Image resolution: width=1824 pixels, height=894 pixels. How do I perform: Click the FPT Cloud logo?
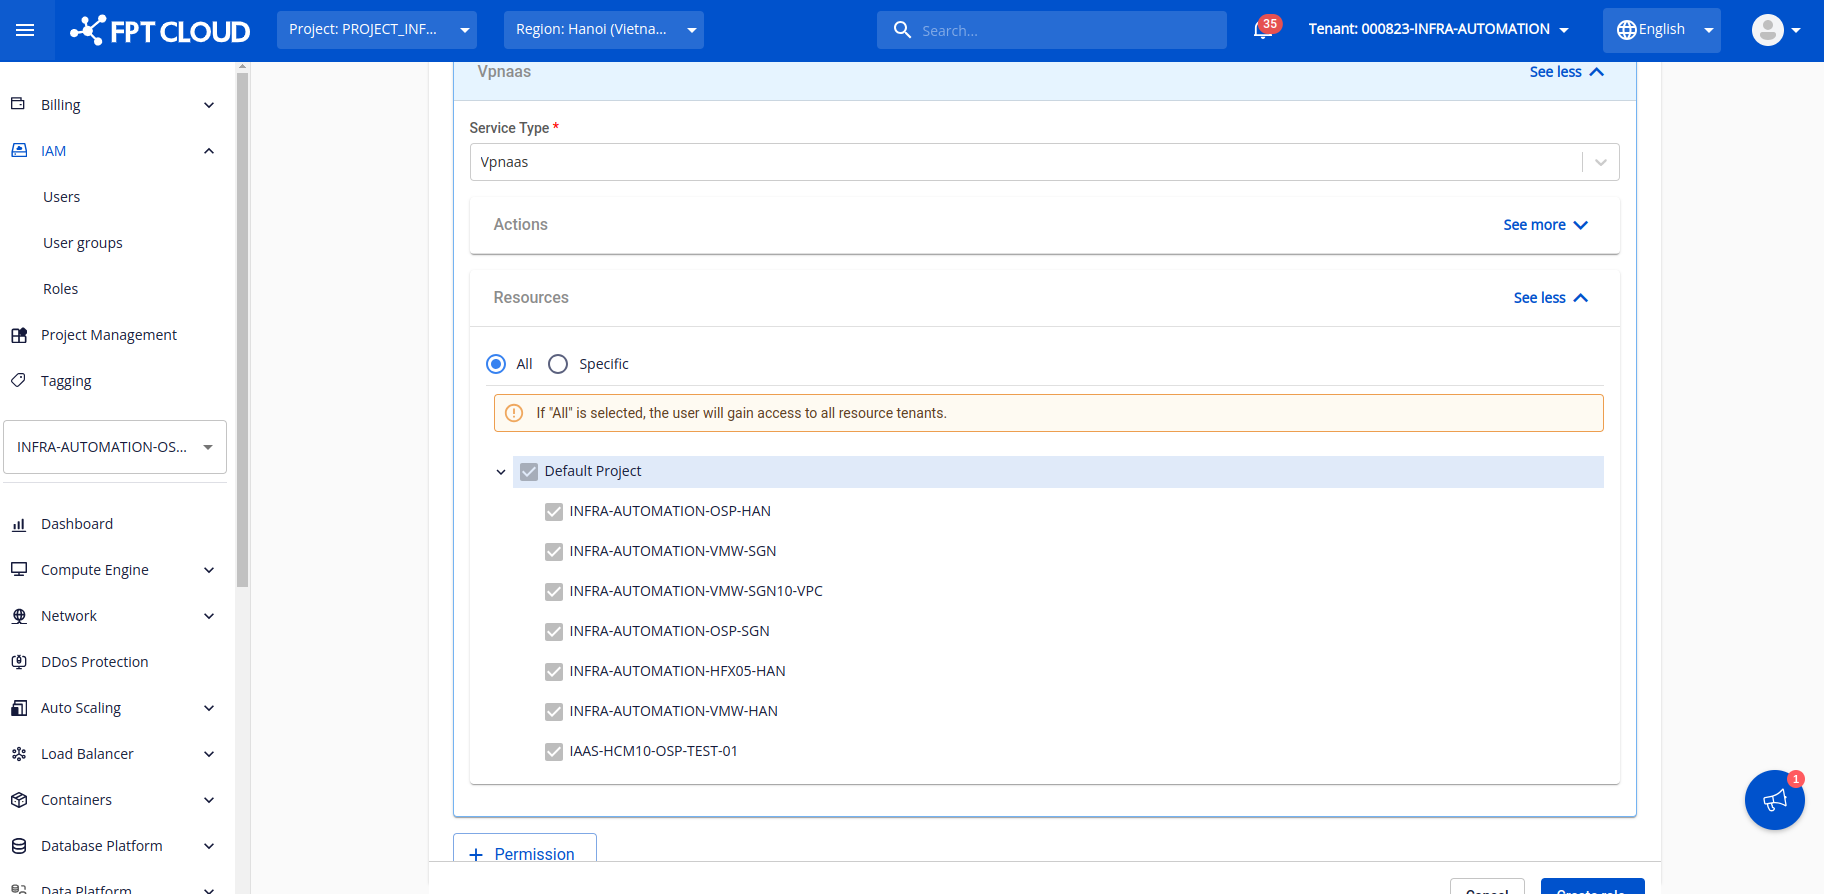(160, 31)
